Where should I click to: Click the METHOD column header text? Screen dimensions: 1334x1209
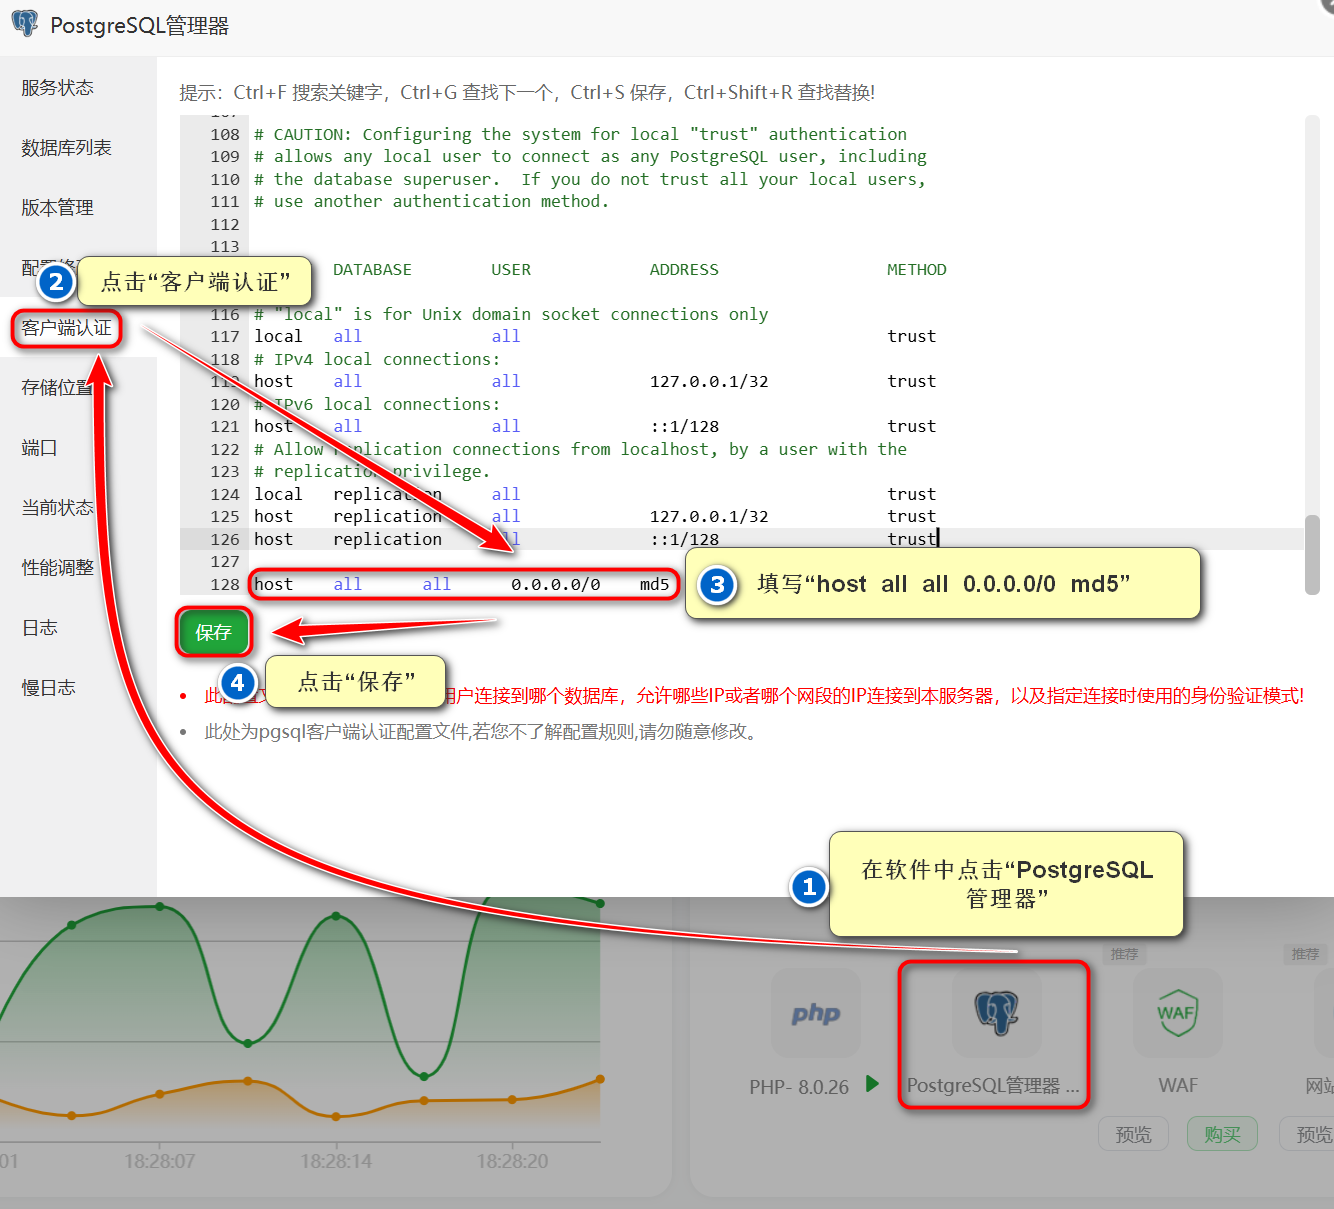916,269
